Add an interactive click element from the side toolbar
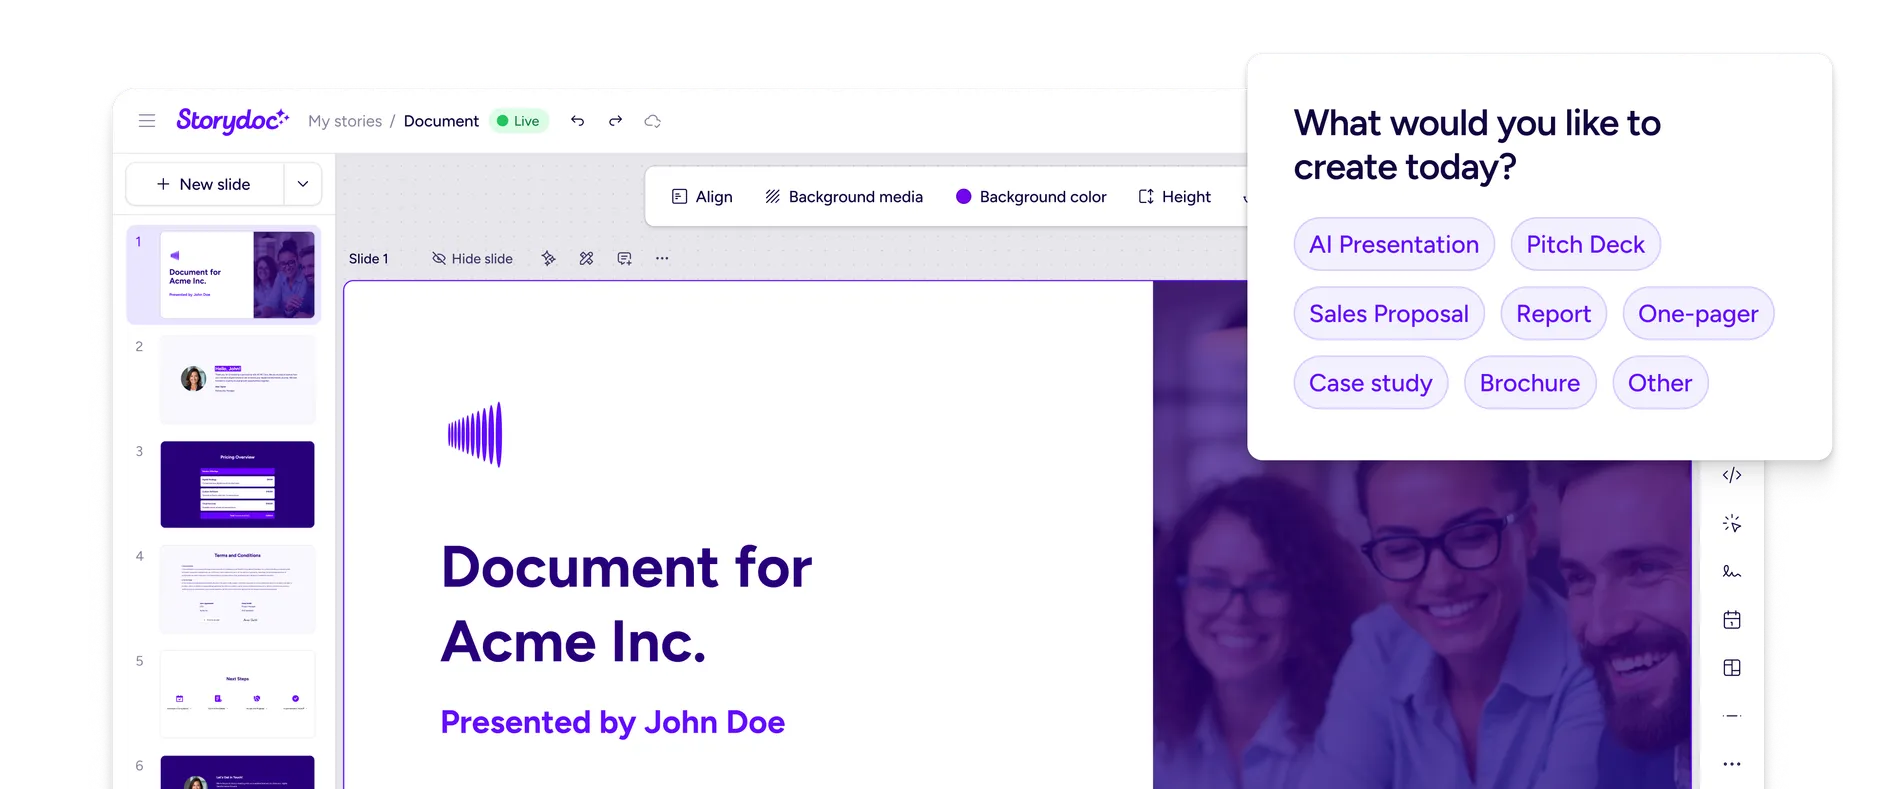Screen dimensions: 1877x789 1732,523
